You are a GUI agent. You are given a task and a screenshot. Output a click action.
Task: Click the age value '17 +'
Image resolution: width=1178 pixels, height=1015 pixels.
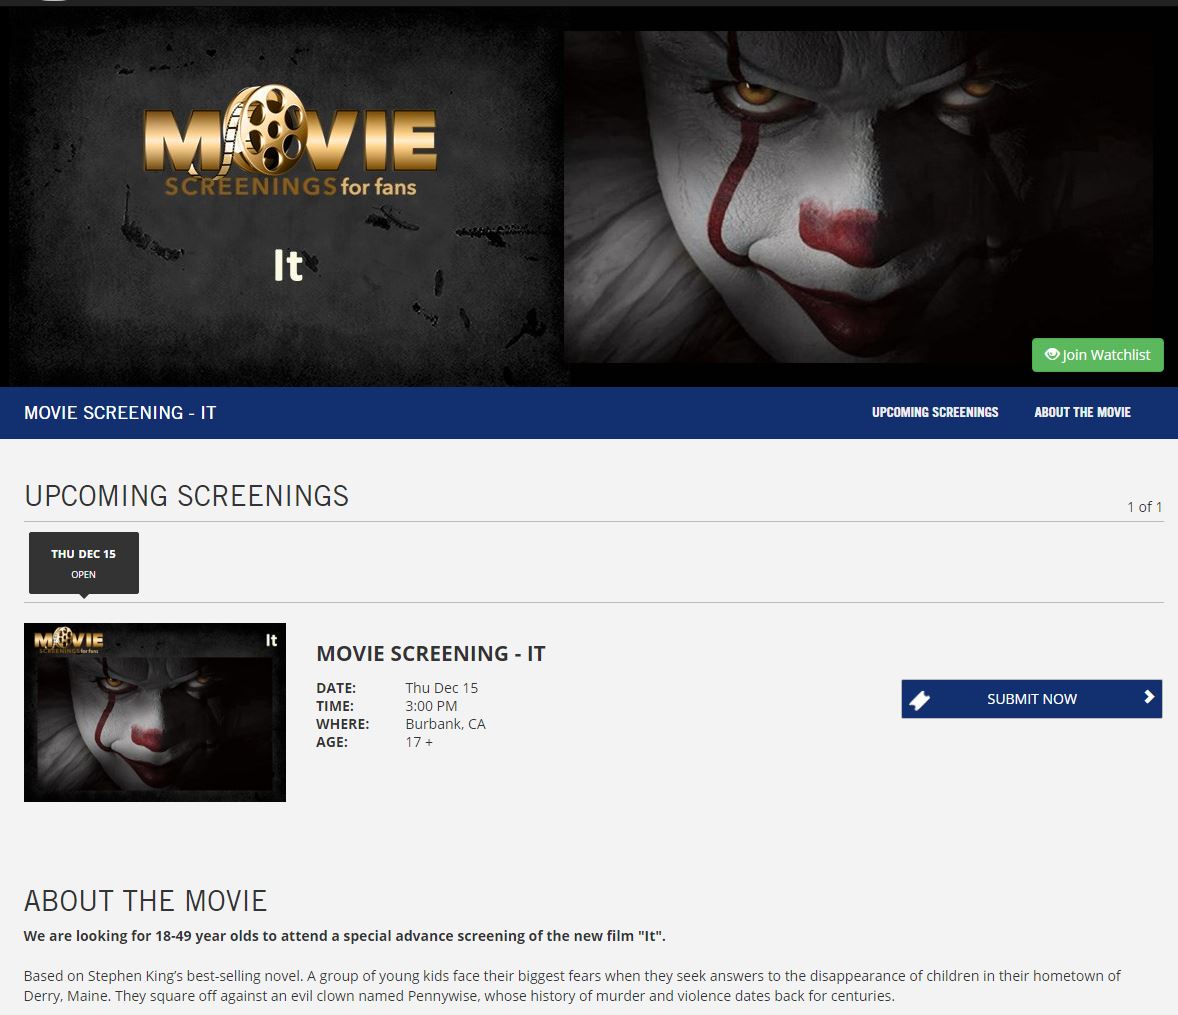(419, 742)
